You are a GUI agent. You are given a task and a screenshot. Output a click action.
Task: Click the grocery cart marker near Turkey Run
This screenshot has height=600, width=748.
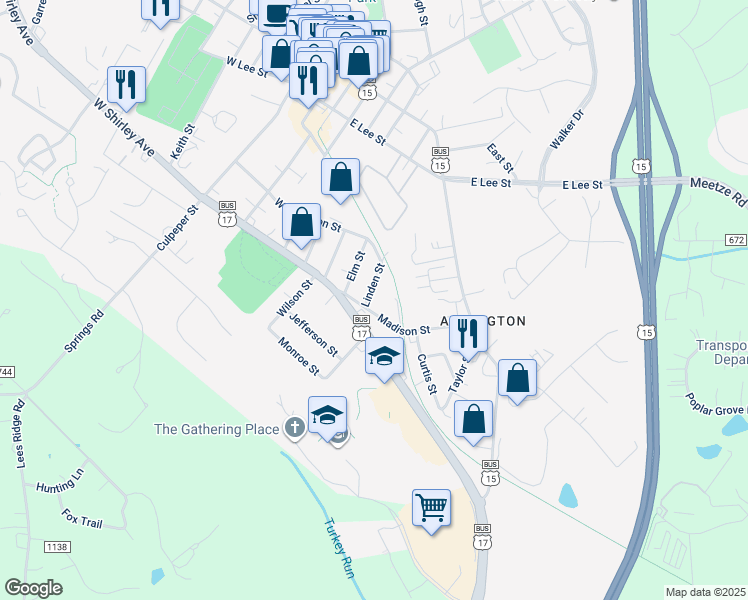[x=431, y=510]
